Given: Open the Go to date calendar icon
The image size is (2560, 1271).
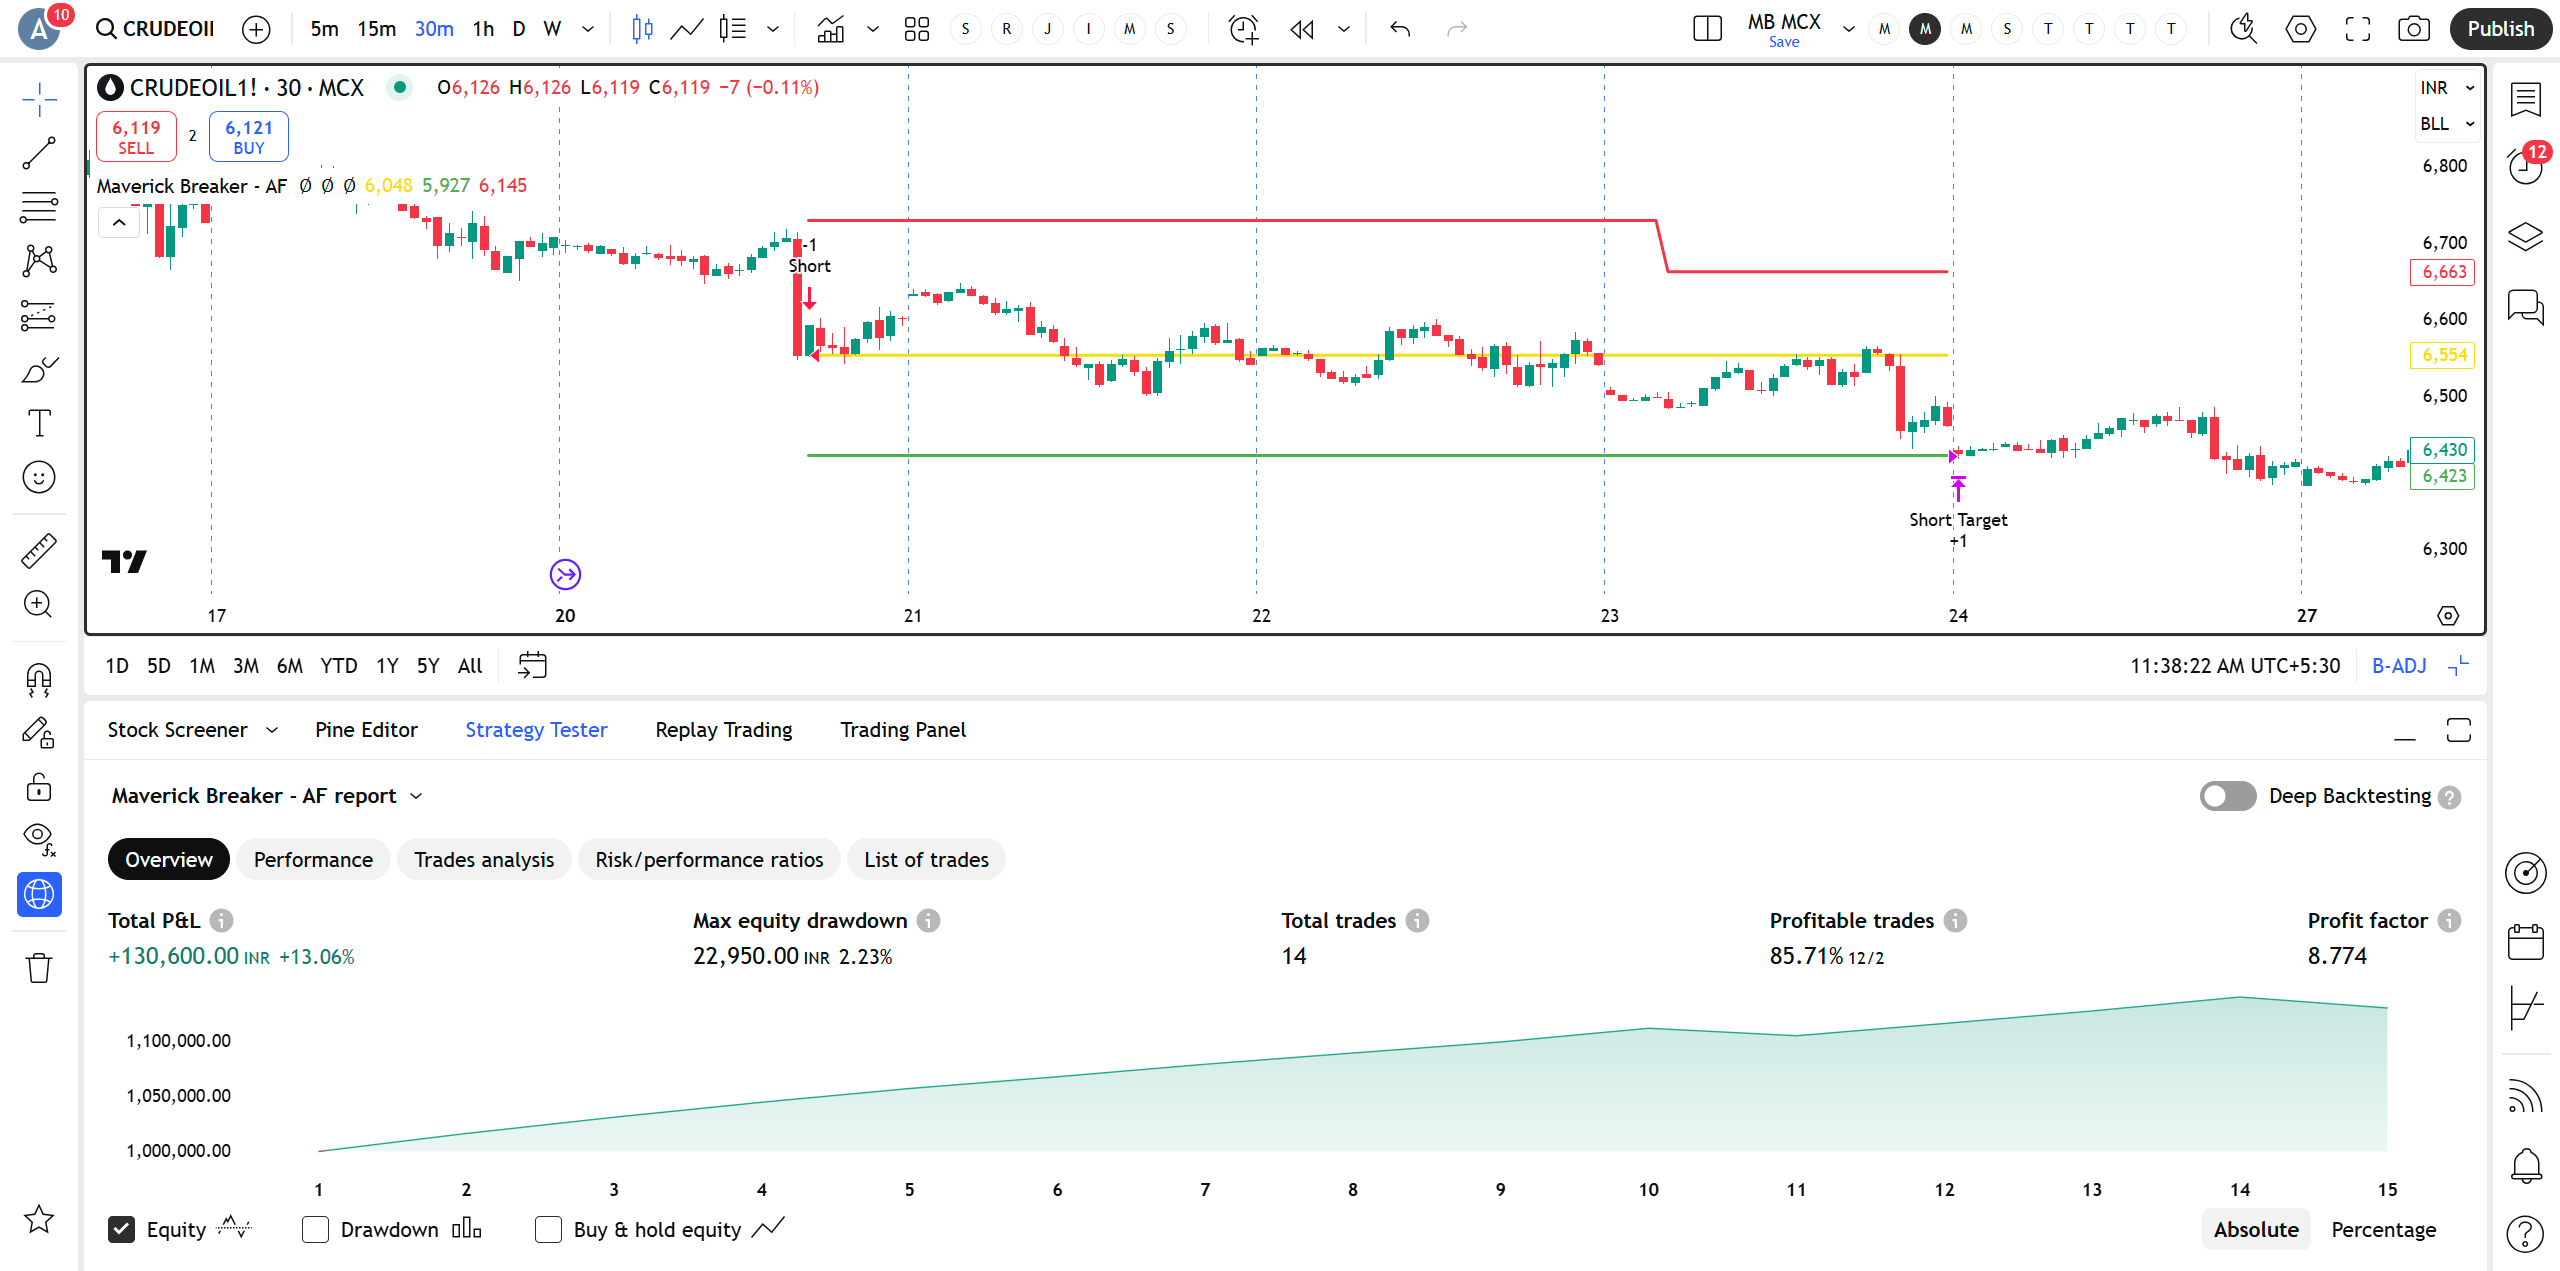Looking at the screenshot, I should coord(532,665).
